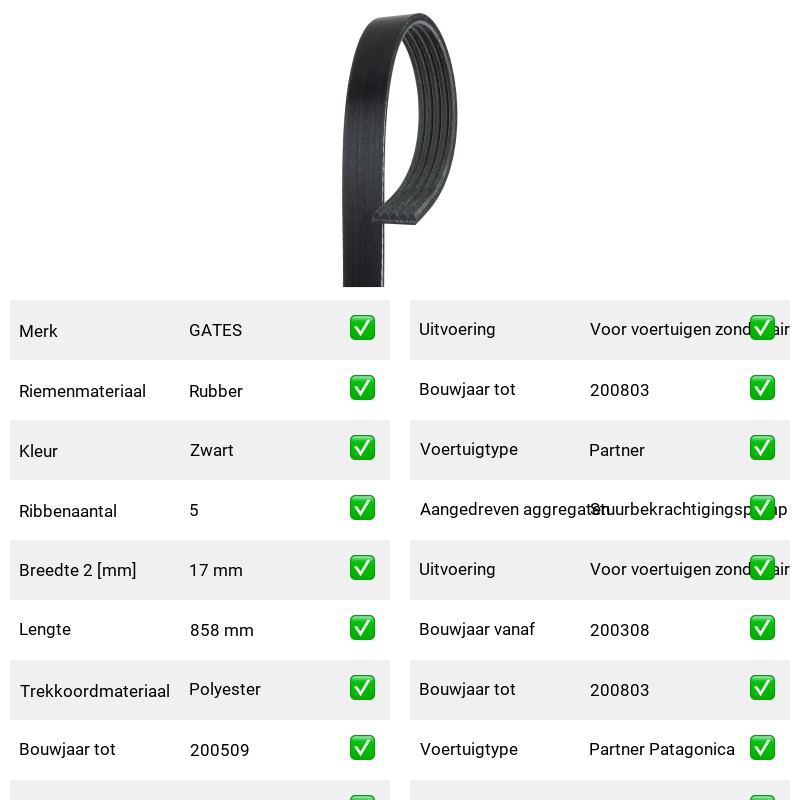This screenshot has height=800, width=800.
Task: Click the checkmark icon in Kleur row
Action: pyautogui.click(x=362, y=447)
